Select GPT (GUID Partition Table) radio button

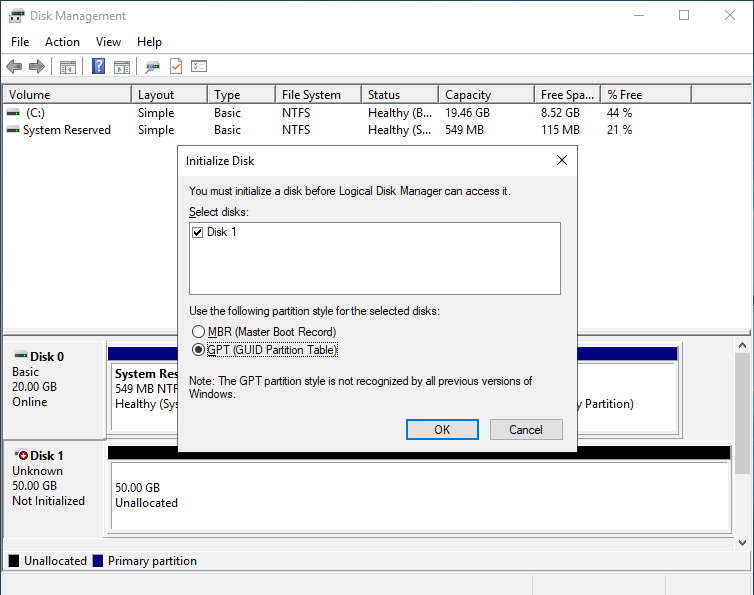pos(198,350)
